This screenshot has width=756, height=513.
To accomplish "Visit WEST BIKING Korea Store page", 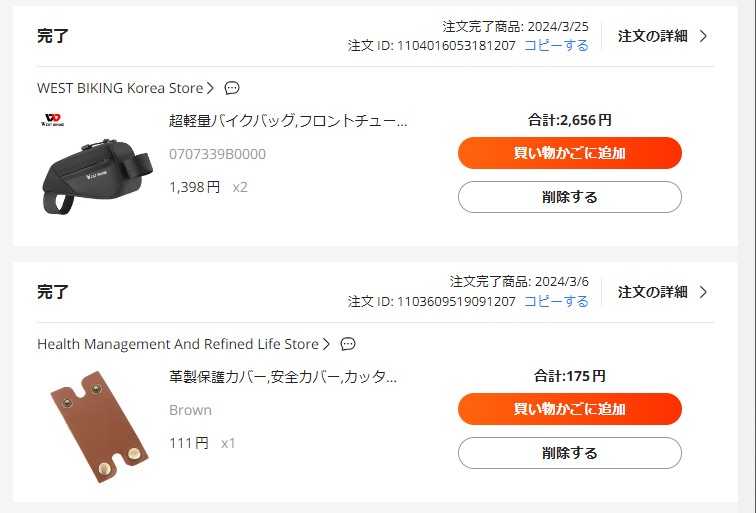I will coord(120,88).
